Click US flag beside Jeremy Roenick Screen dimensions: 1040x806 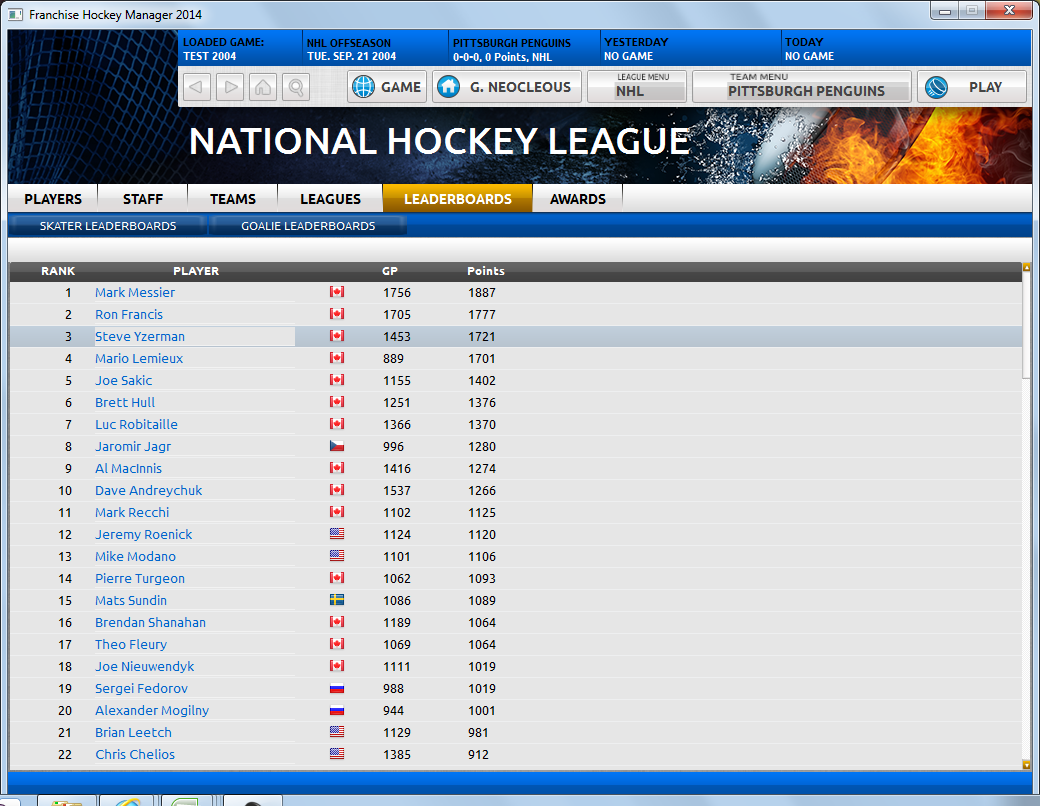point(337,533)
